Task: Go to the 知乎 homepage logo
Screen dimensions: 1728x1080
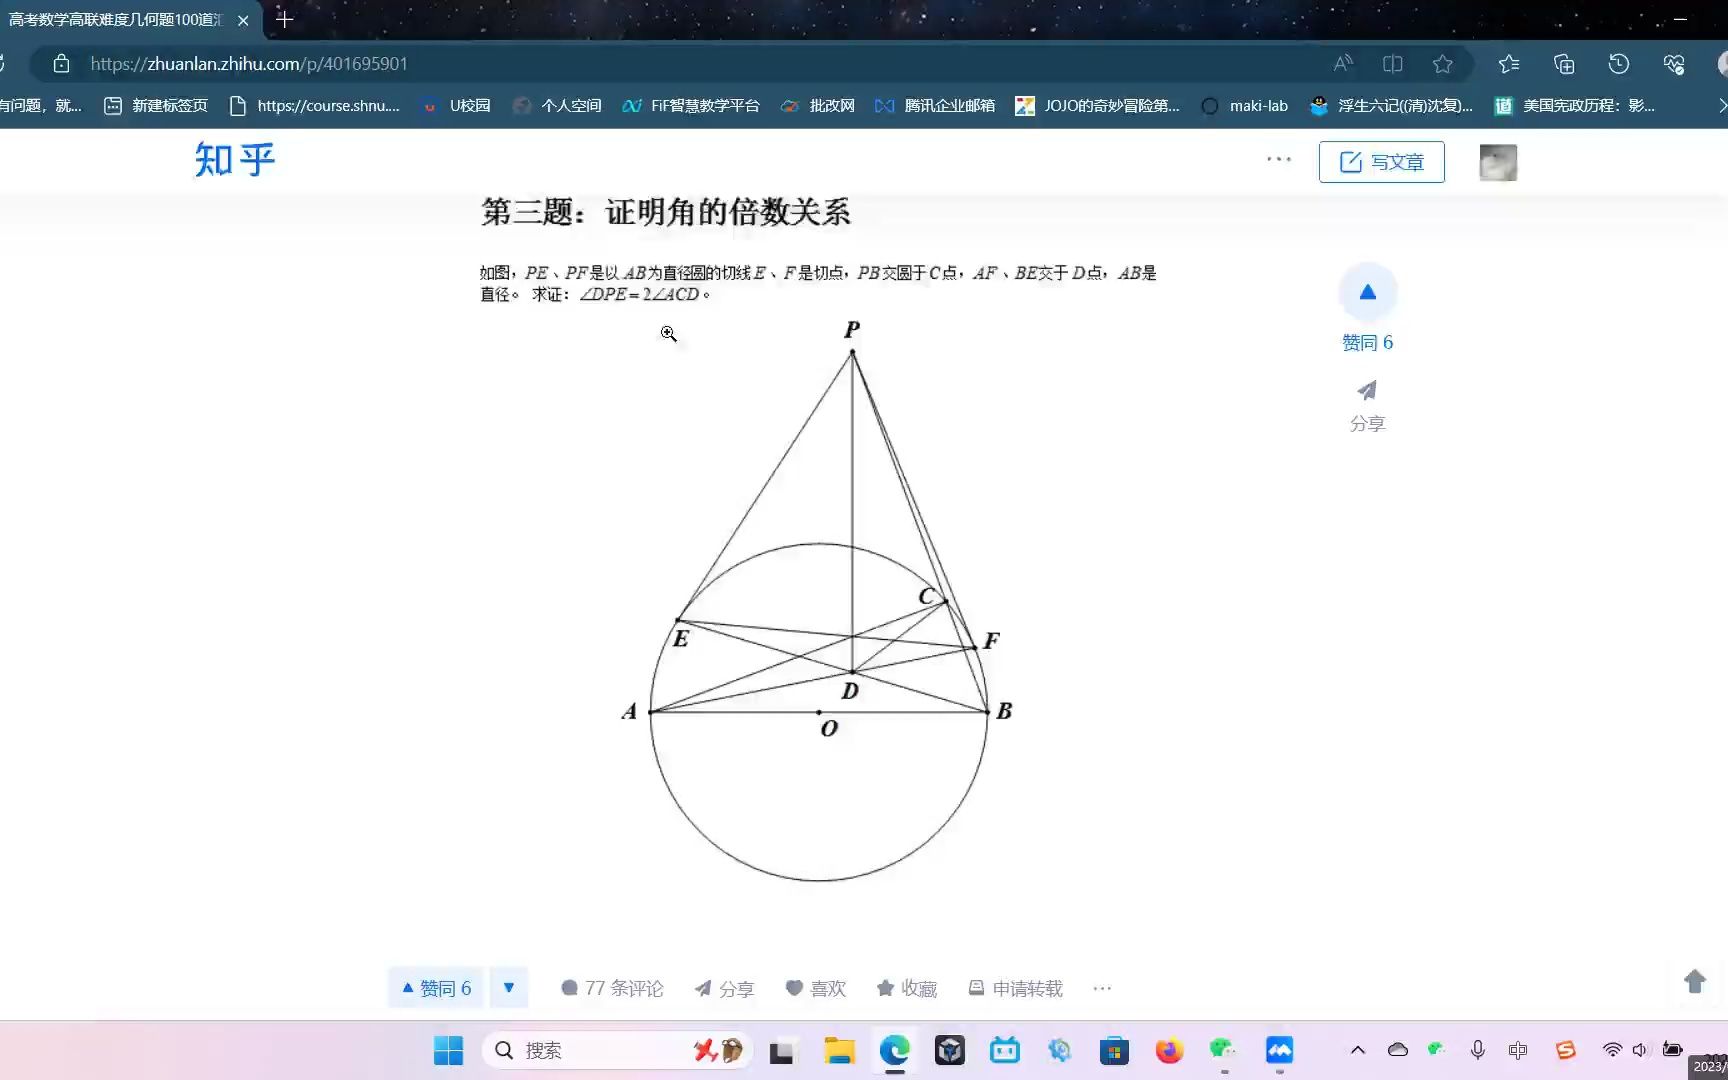Action: pyautogui.click(x=235, y=160)
